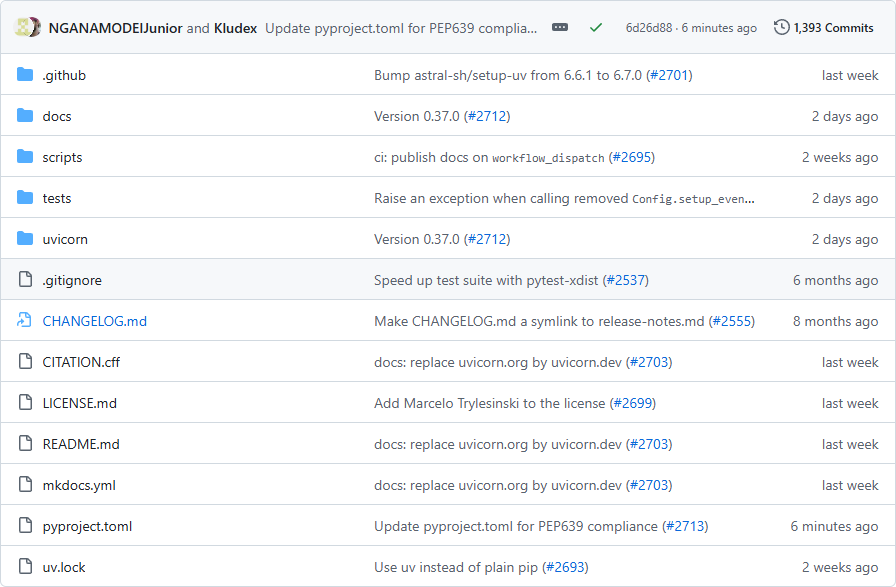Click the pyproject.toml file icon

tap(25, 526)
